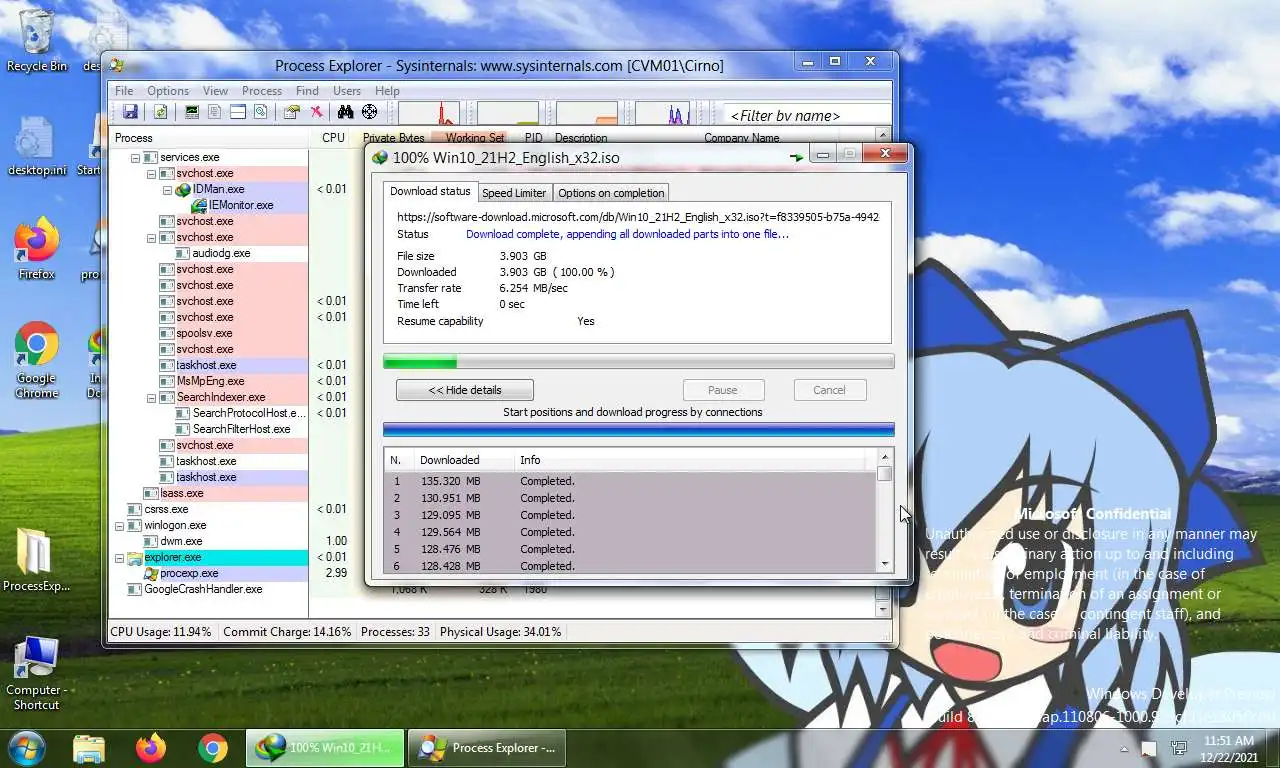Open the File menu in Process Explorer
This screenshot has width=1280, height=768.
point(124,90)
